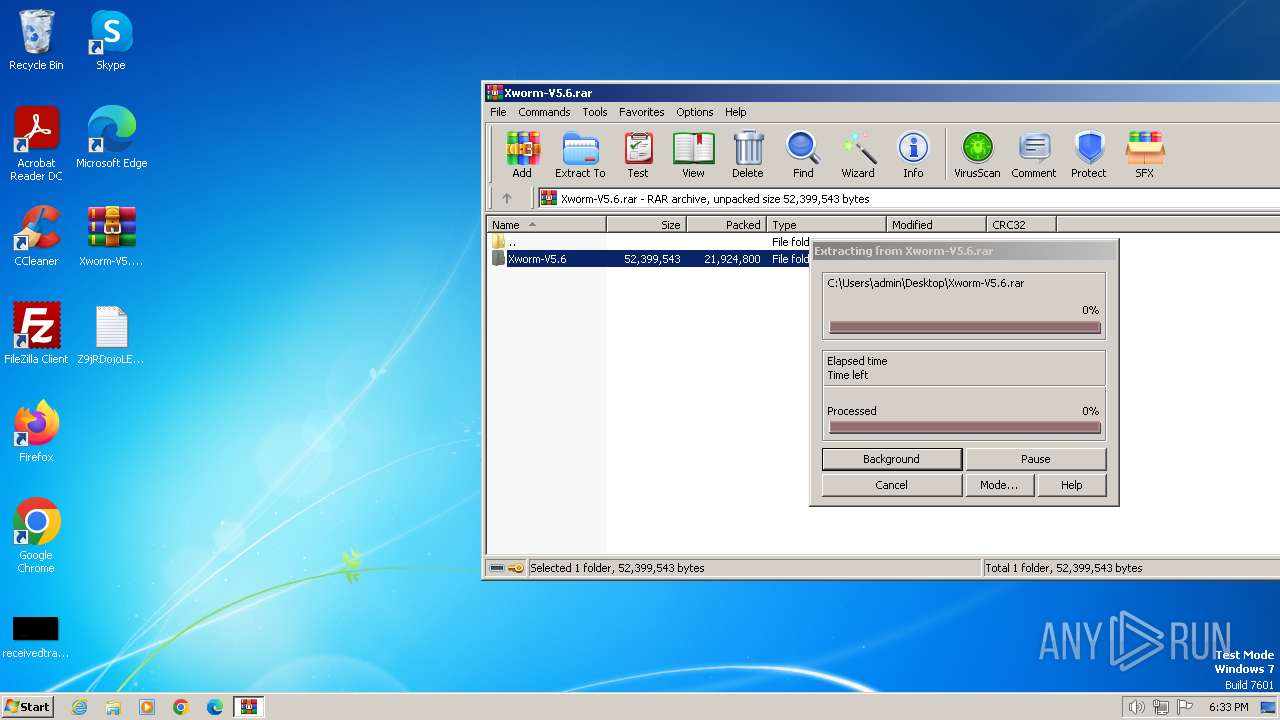
Task: Click the Add toolbar icon in WinRAR
Action: tap(522, 154)
